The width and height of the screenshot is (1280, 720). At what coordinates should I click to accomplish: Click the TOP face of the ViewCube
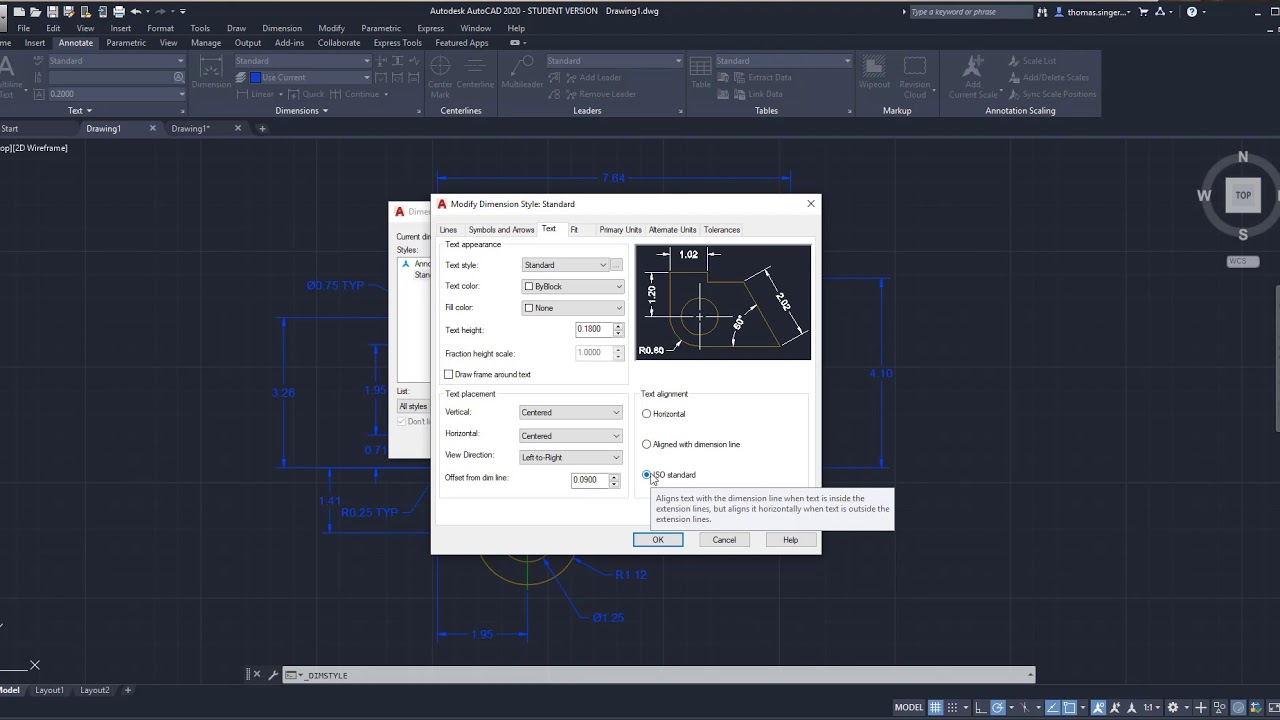click(1243, 195)
